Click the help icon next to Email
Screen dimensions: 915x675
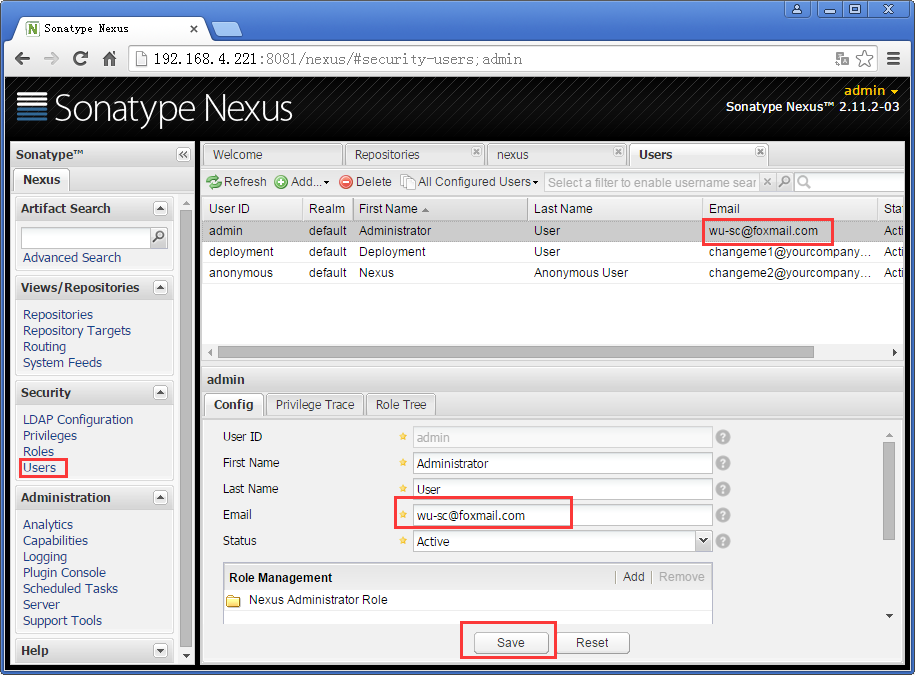723,515
